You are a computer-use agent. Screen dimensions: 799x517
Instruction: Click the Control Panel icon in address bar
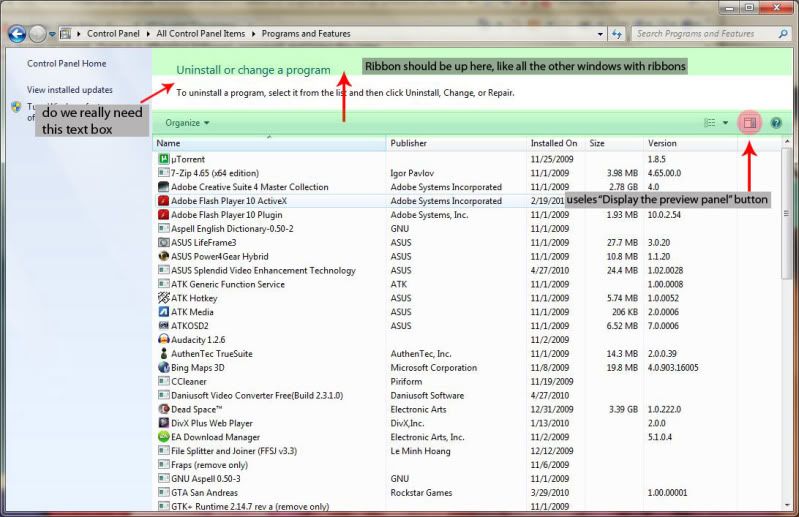66,34
